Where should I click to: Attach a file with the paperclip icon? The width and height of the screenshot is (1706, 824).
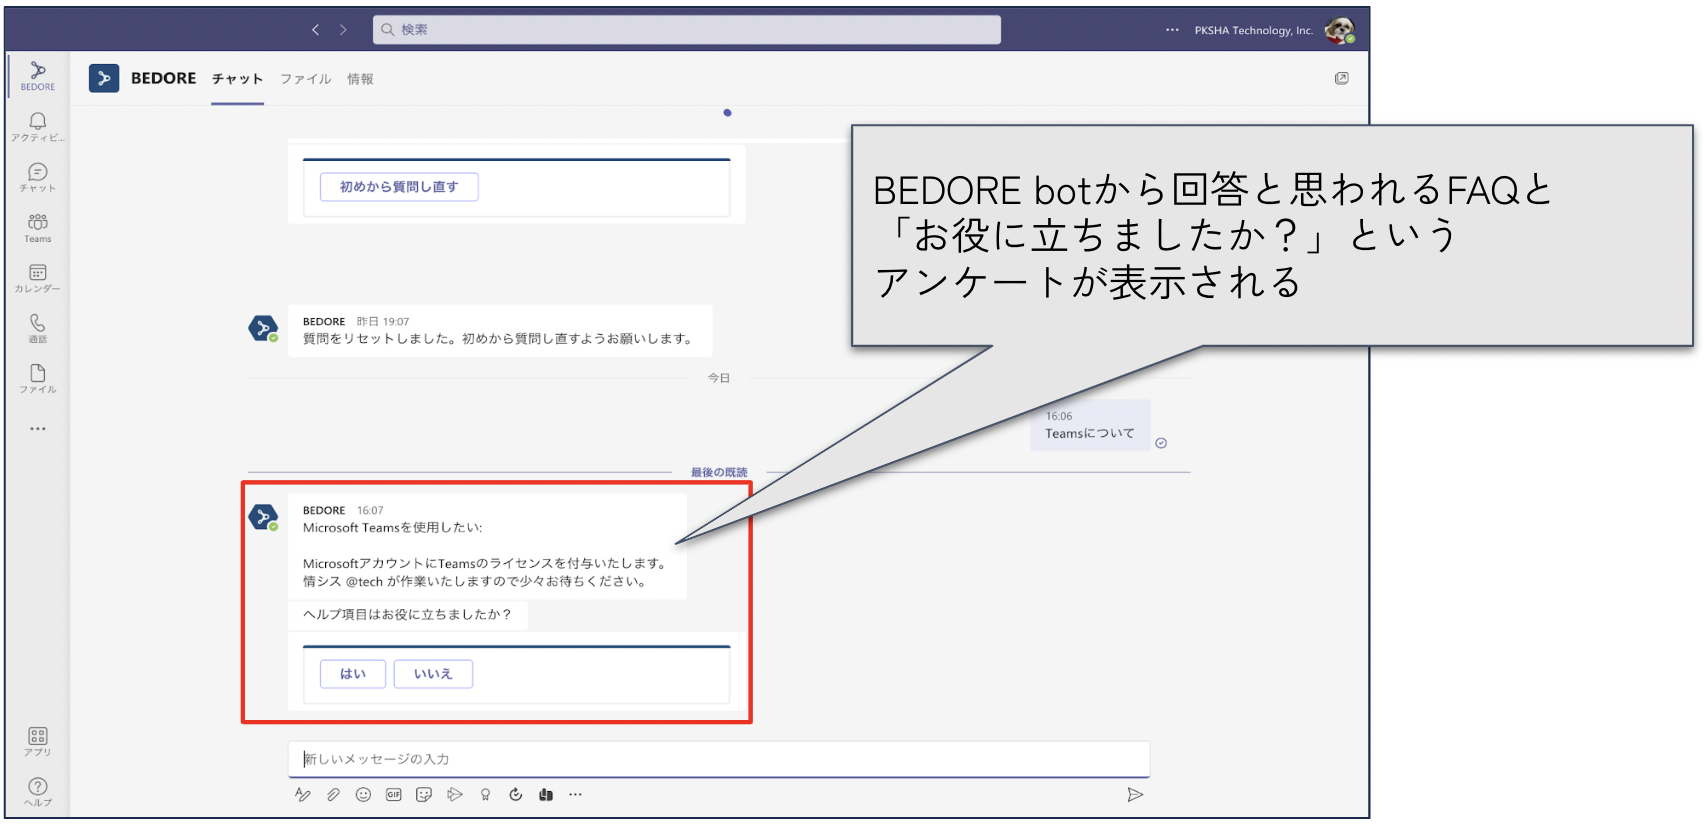coord(333,795)
